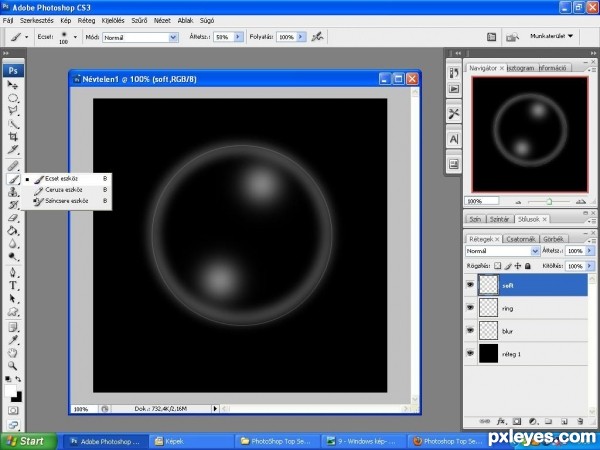Select the Slice tool
Screen dimensions: 600x450
tap(13, 149)
